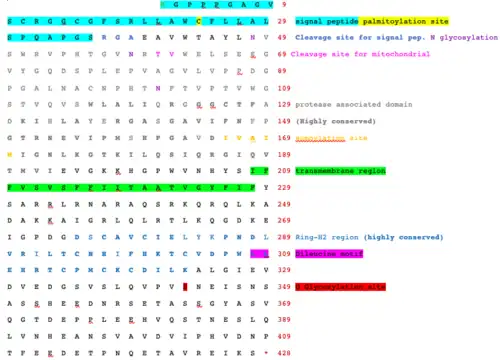Click the cyan 'signal peptide' legend label
Viewport: 500px width, 360px height.
tap(327, 21)
